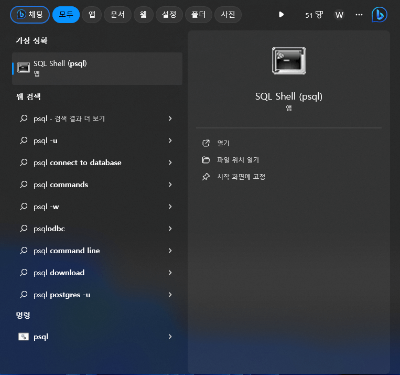Viewport: 400px width, 375px height.
Task: Expand chevron for 'psql - 검색 결과 더 보기'
Action: (x=170, y=119)
